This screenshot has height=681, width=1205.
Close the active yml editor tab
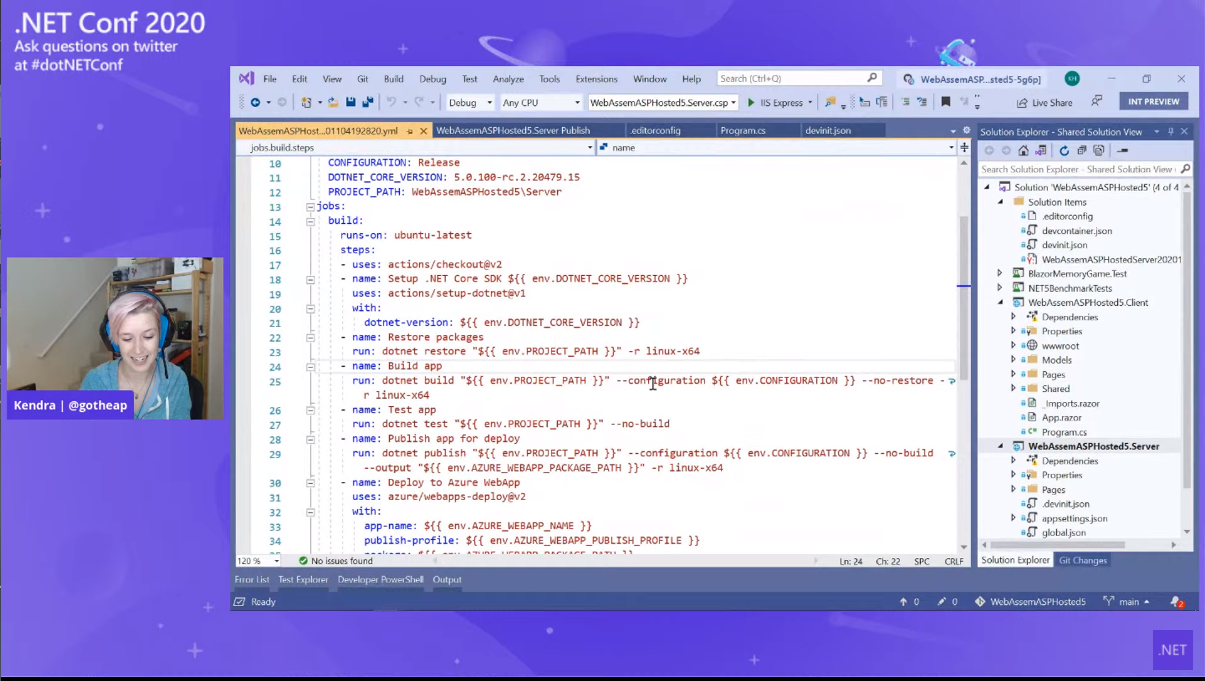click(424, 130)
